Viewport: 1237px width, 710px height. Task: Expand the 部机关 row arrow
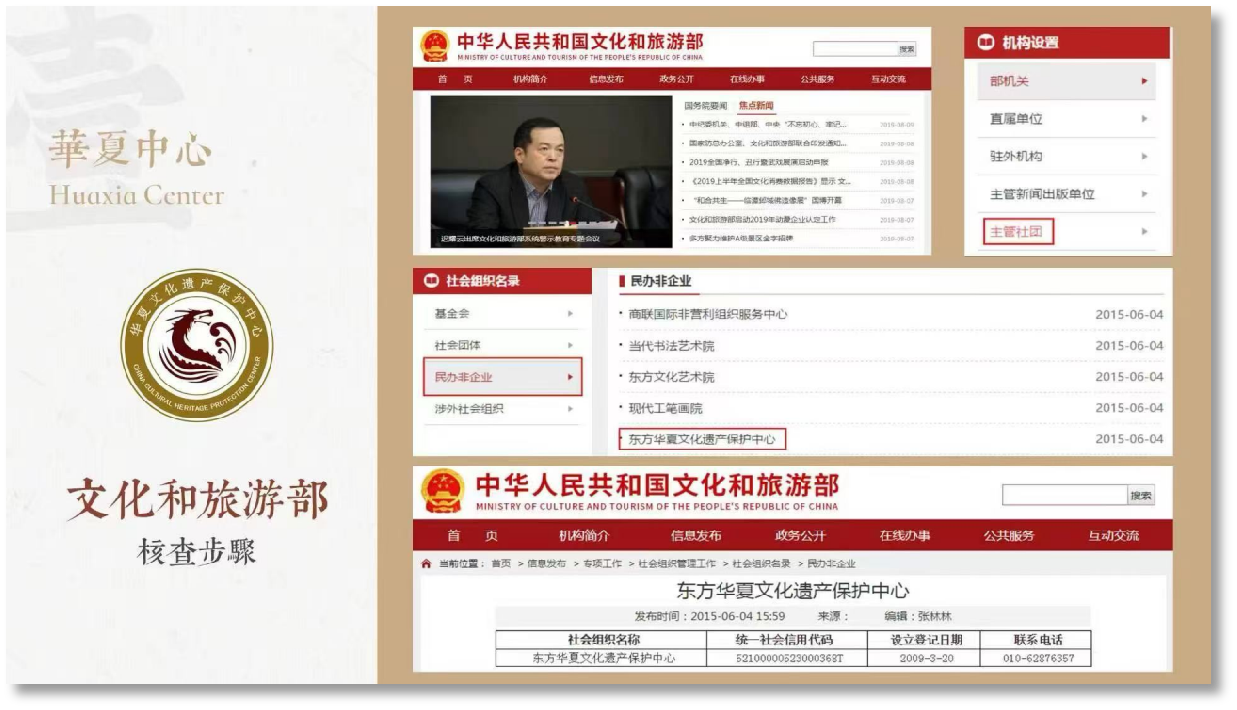click(x=1144, y=81)
